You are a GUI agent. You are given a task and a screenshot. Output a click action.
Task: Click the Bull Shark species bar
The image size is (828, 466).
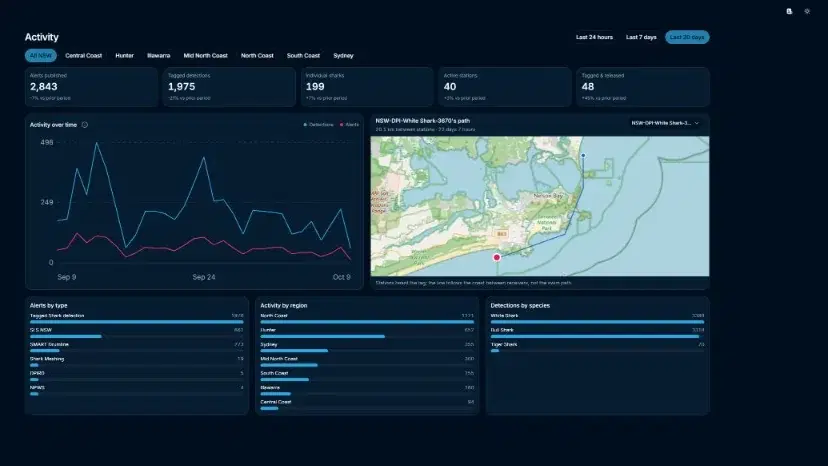tap(595, 336)
